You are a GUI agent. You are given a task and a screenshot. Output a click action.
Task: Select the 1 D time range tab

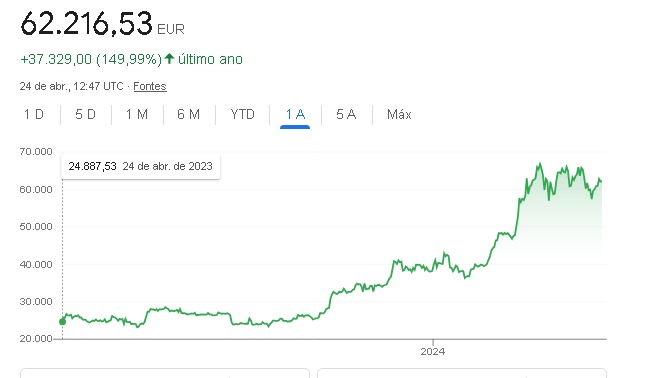point(34,114)
